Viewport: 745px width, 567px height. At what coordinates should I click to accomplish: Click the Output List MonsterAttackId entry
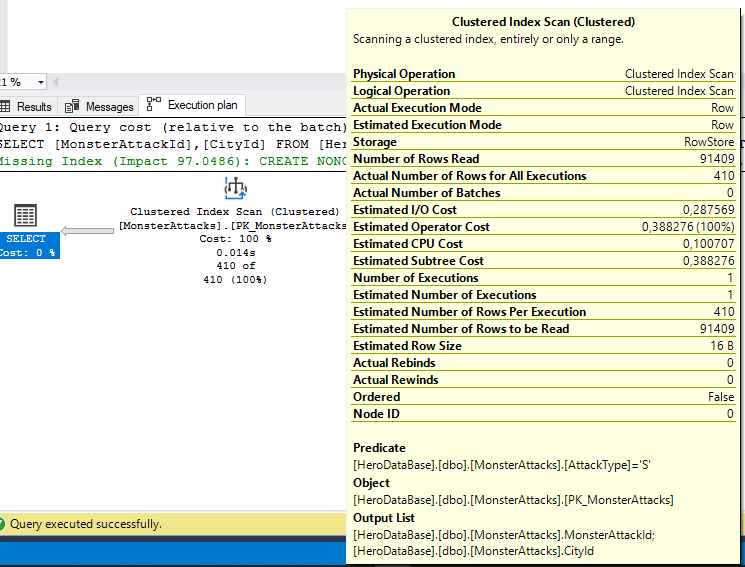coord(504,536)
